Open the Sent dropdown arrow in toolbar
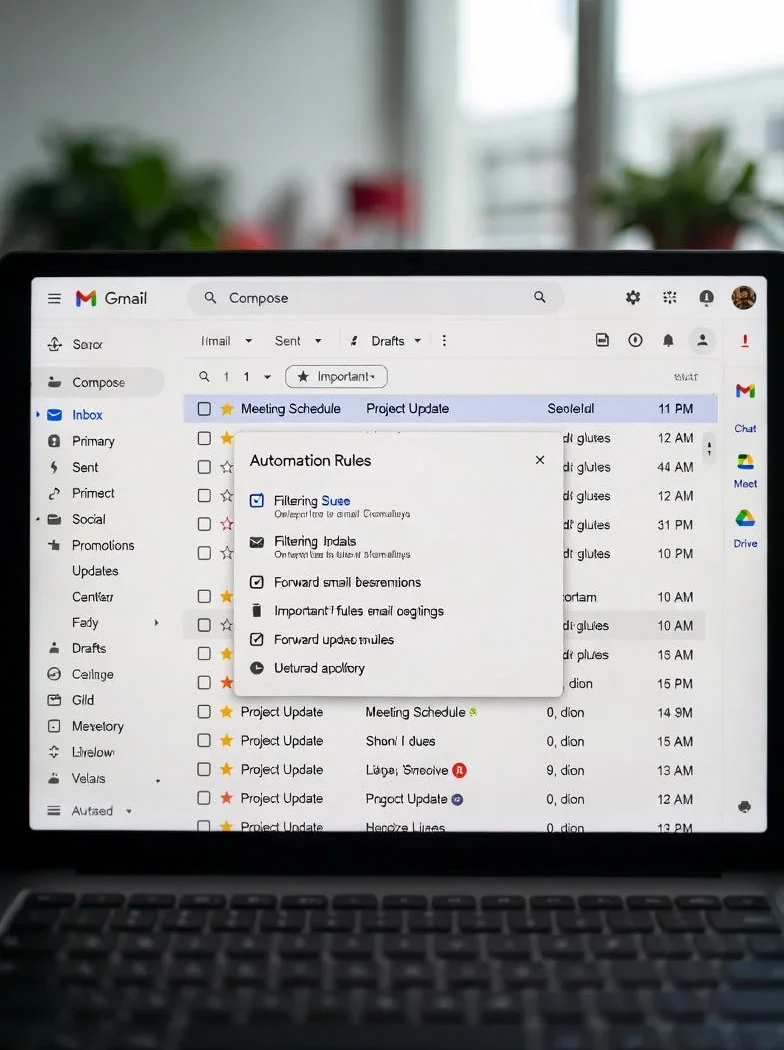The width and height of the screenshot is (784, 1050). tap(318, 341)
